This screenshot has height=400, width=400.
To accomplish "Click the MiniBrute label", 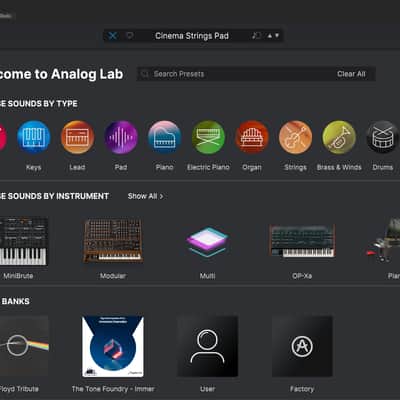I will tap(18, 276).
